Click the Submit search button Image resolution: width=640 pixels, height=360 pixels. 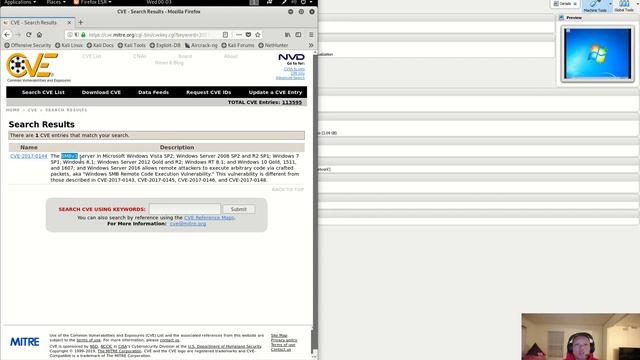coord(239,209)
